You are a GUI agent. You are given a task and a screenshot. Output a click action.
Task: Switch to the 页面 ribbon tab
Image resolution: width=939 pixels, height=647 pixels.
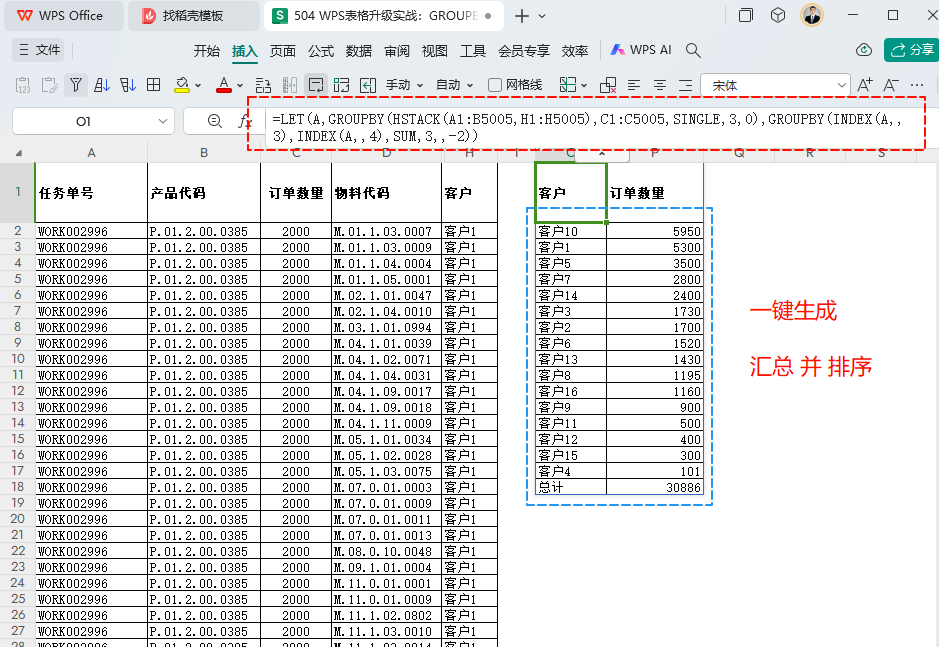click(283, 51)
